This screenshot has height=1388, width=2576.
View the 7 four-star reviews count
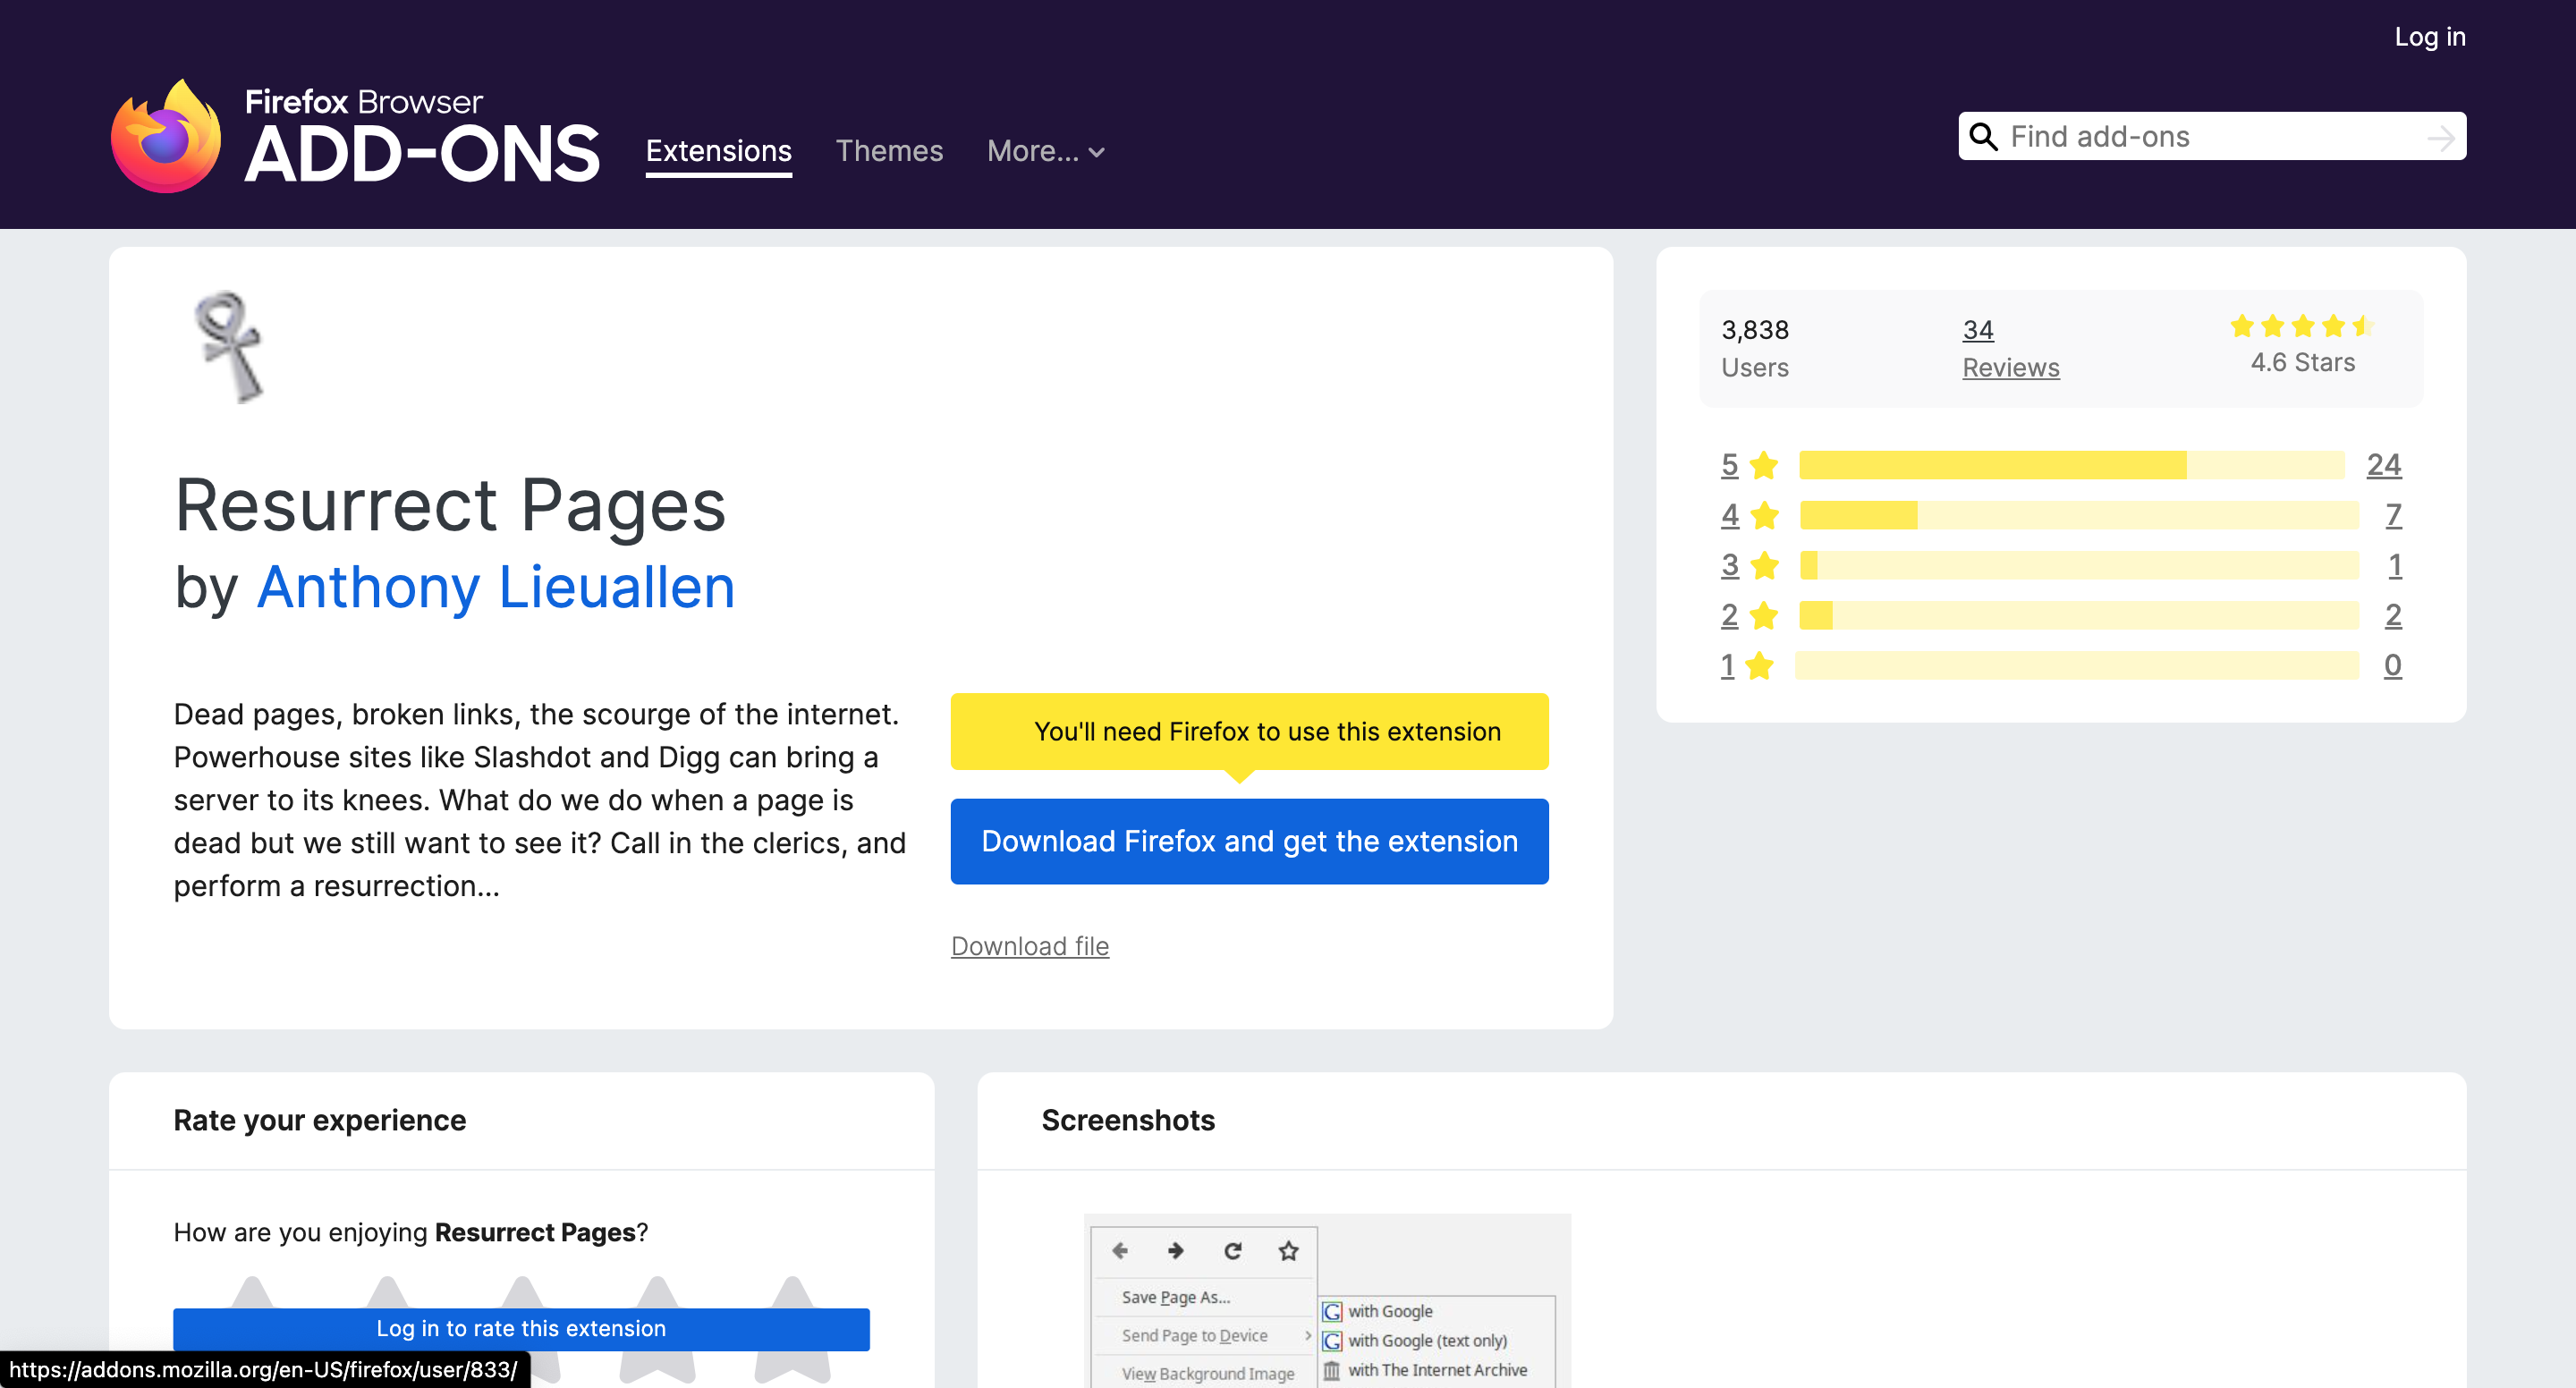click(2393, 515)
